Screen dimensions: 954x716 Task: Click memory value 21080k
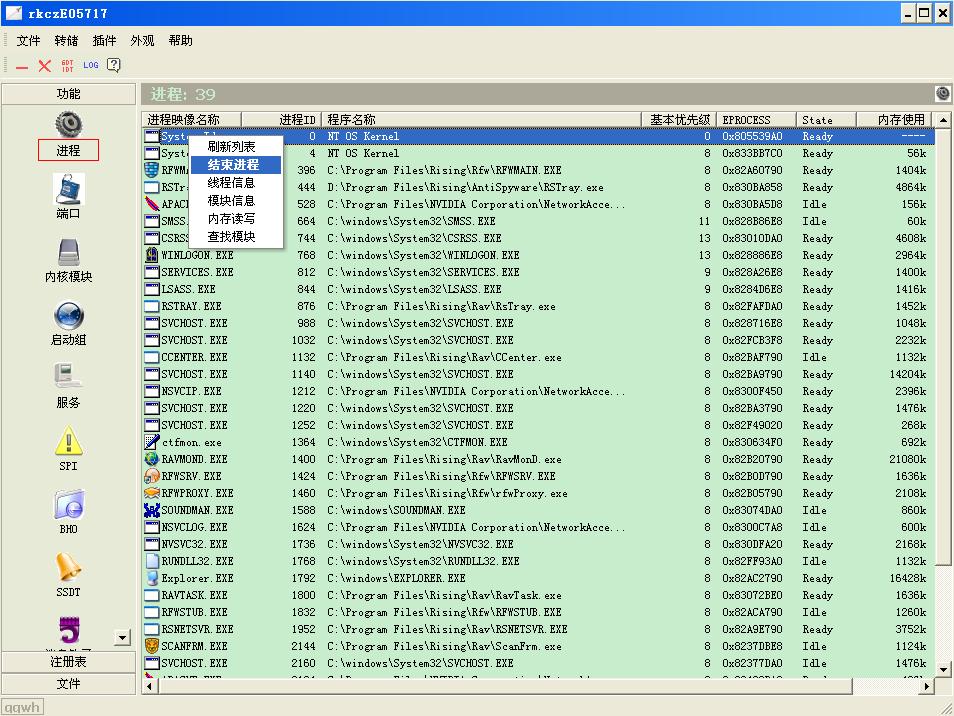908,459
